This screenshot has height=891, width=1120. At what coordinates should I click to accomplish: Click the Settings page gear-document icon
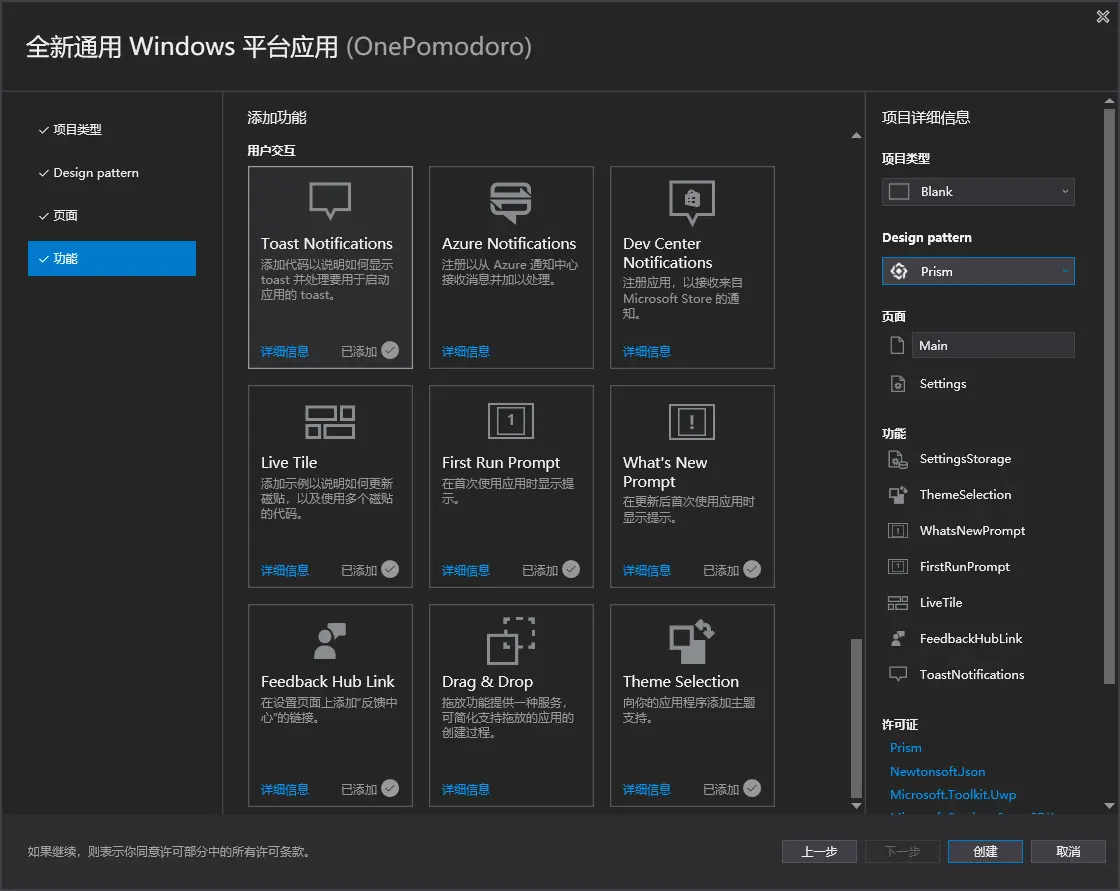898,384
